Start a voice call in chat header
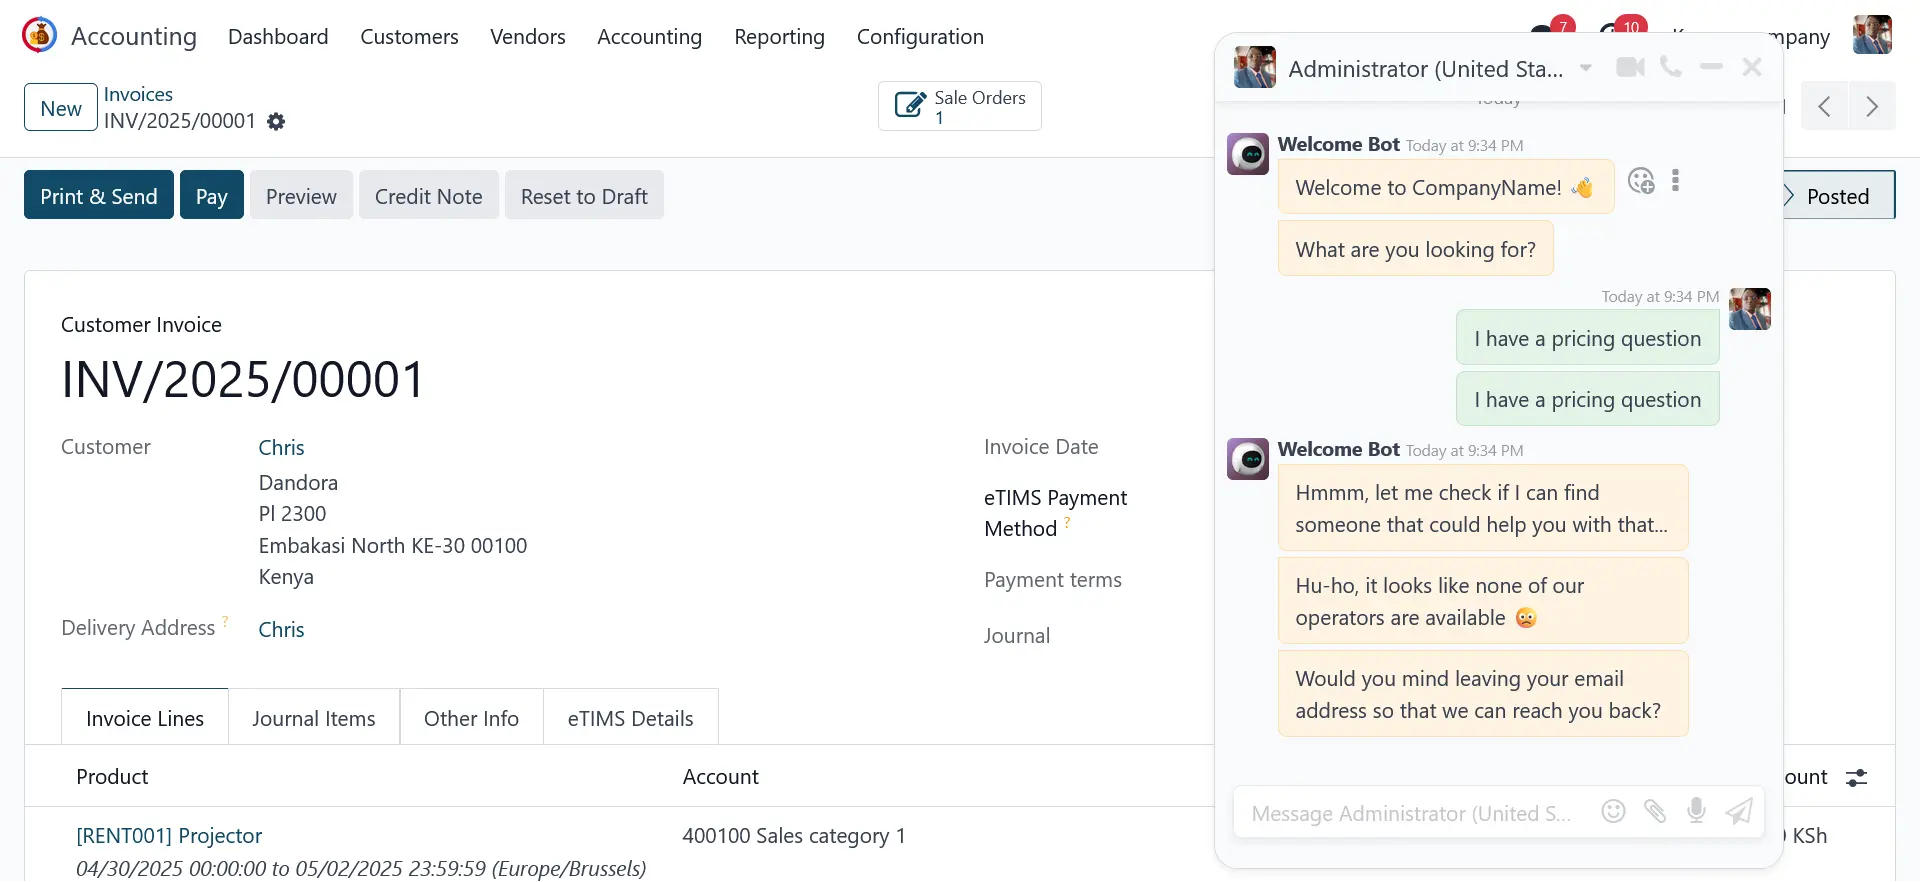Image resolution: width=1920 pixels, height=882 pixels. [1670, 67]
